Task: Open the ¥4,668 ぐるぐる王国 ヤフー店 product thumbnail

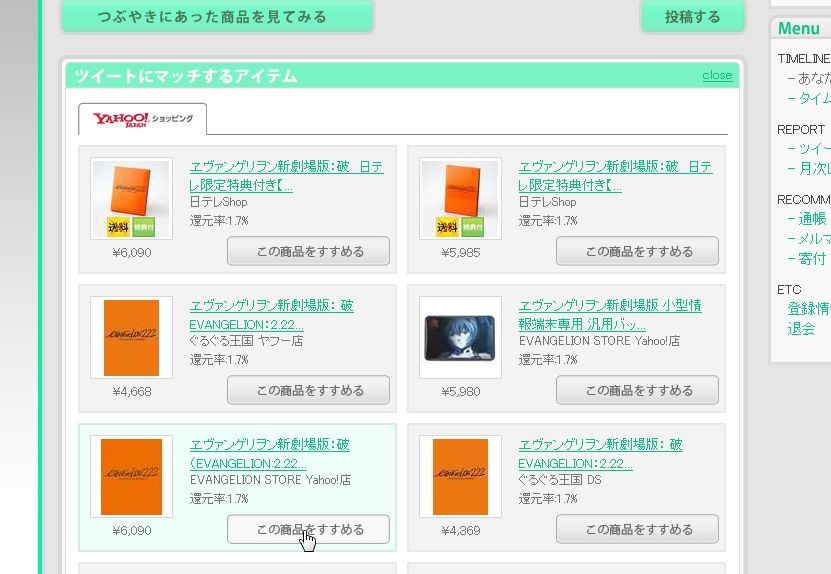Action: click(131, 337)
